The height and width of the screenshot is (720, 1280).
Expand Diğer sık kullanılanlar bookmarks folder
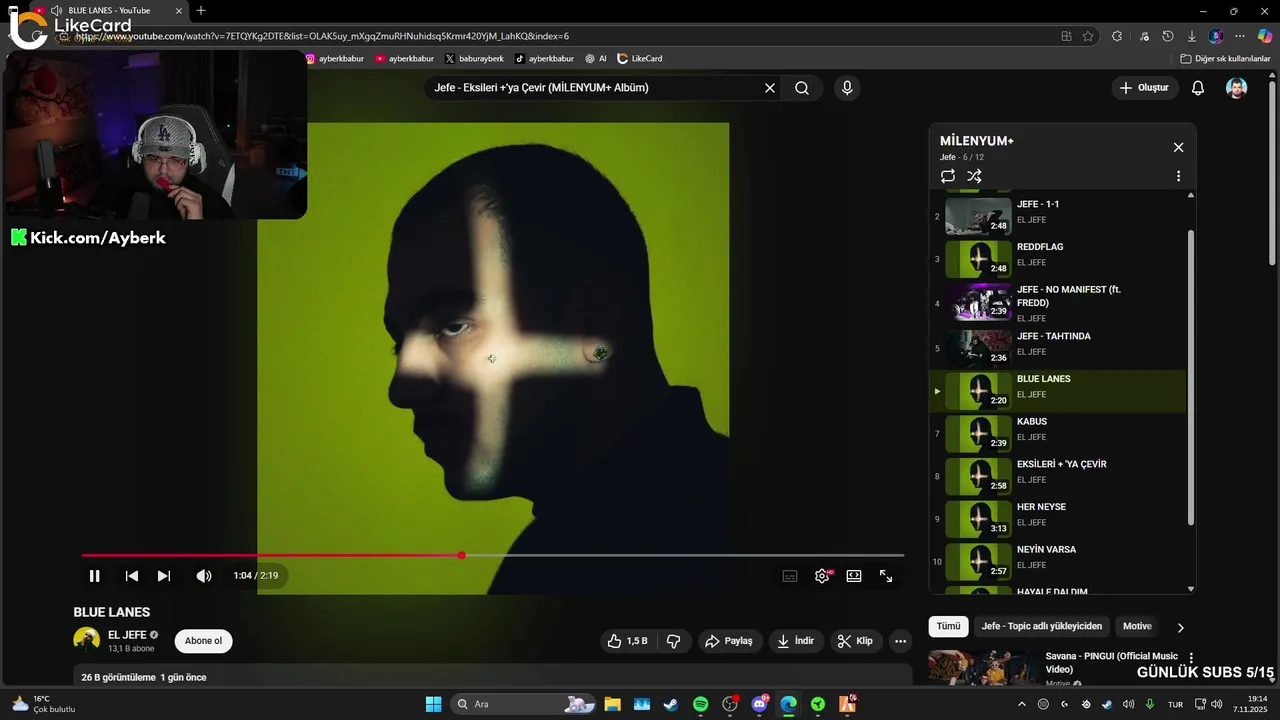pos(1225,59)
